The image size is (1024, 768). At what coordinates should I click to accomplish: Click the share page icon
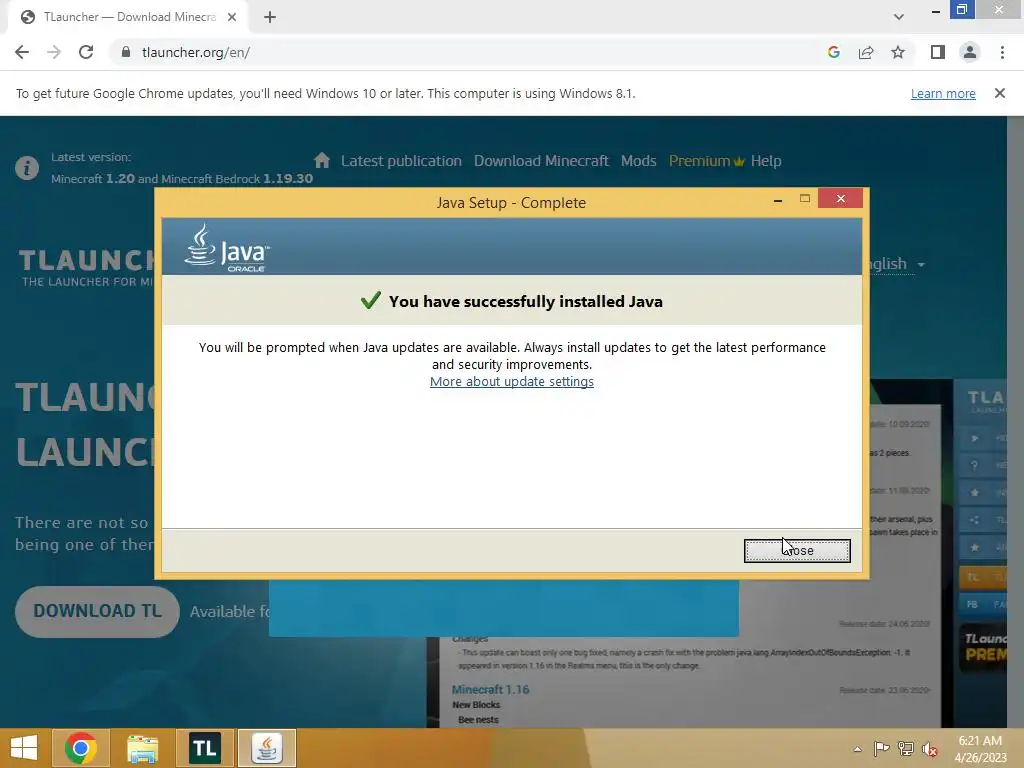tap(866, 52)
